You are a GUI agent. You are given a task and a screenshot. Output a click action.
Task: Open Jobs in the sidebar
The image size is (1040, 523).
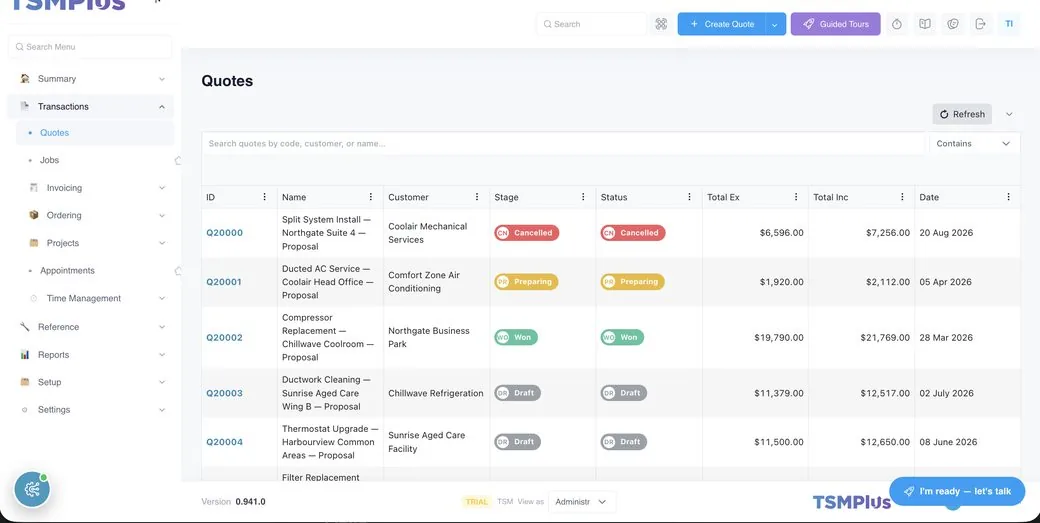(x=49, y=160)
